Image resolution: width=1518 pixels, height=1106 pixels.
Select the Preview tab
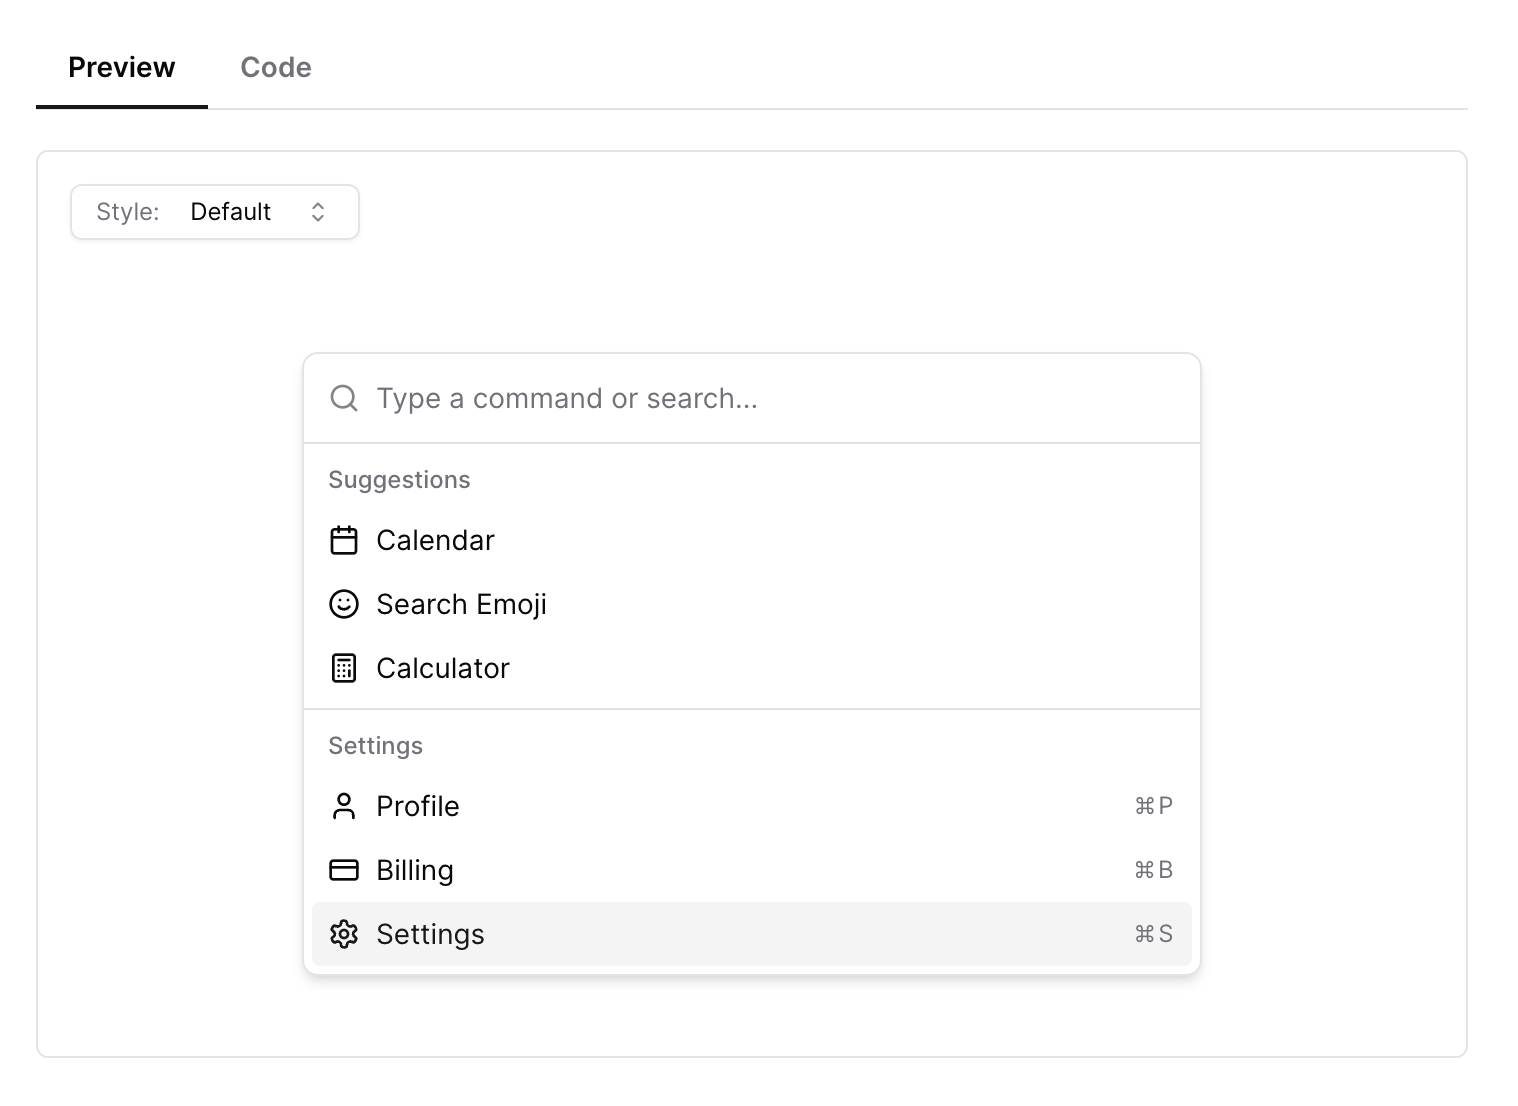point(122,68)
